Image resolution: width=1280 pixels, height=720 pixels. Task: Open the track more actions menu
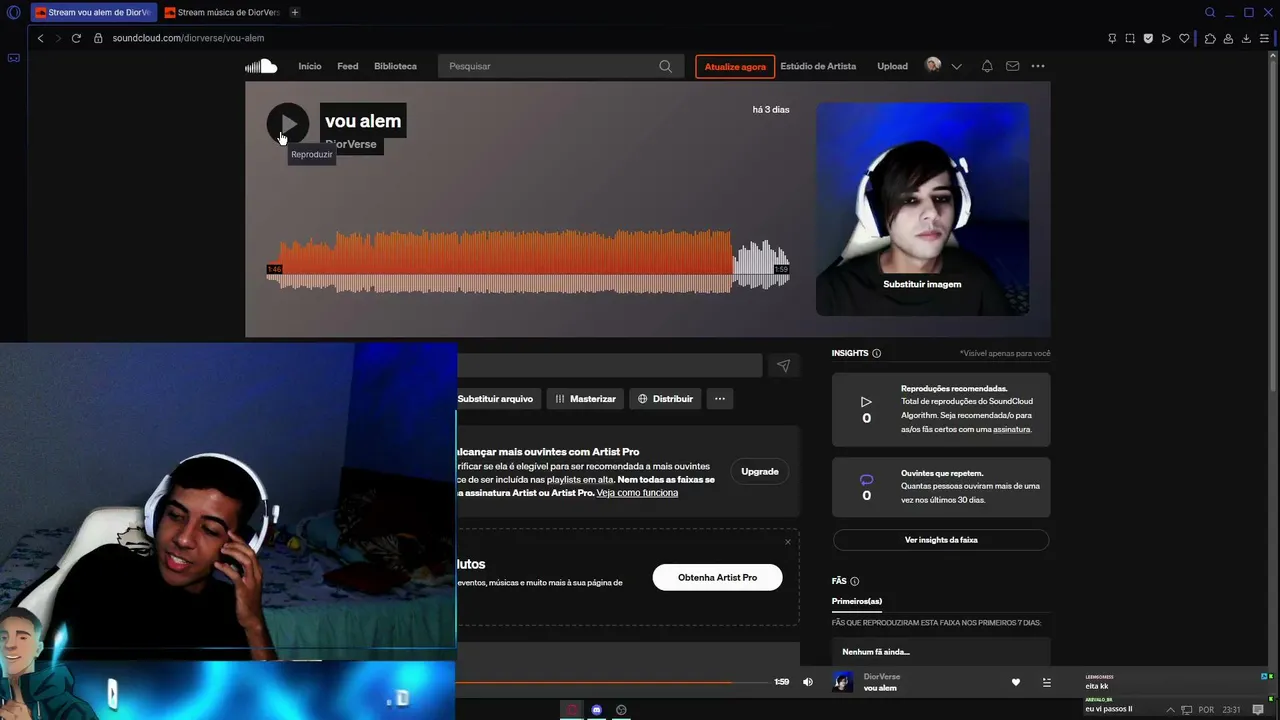(x=720, y=399)
